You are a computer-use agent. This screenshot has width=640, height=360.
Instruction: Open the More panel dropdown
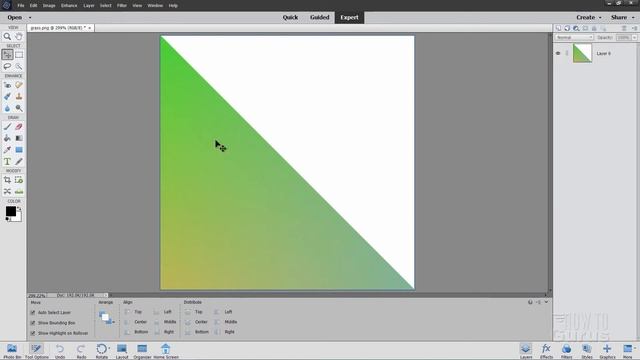click(634, 348)
